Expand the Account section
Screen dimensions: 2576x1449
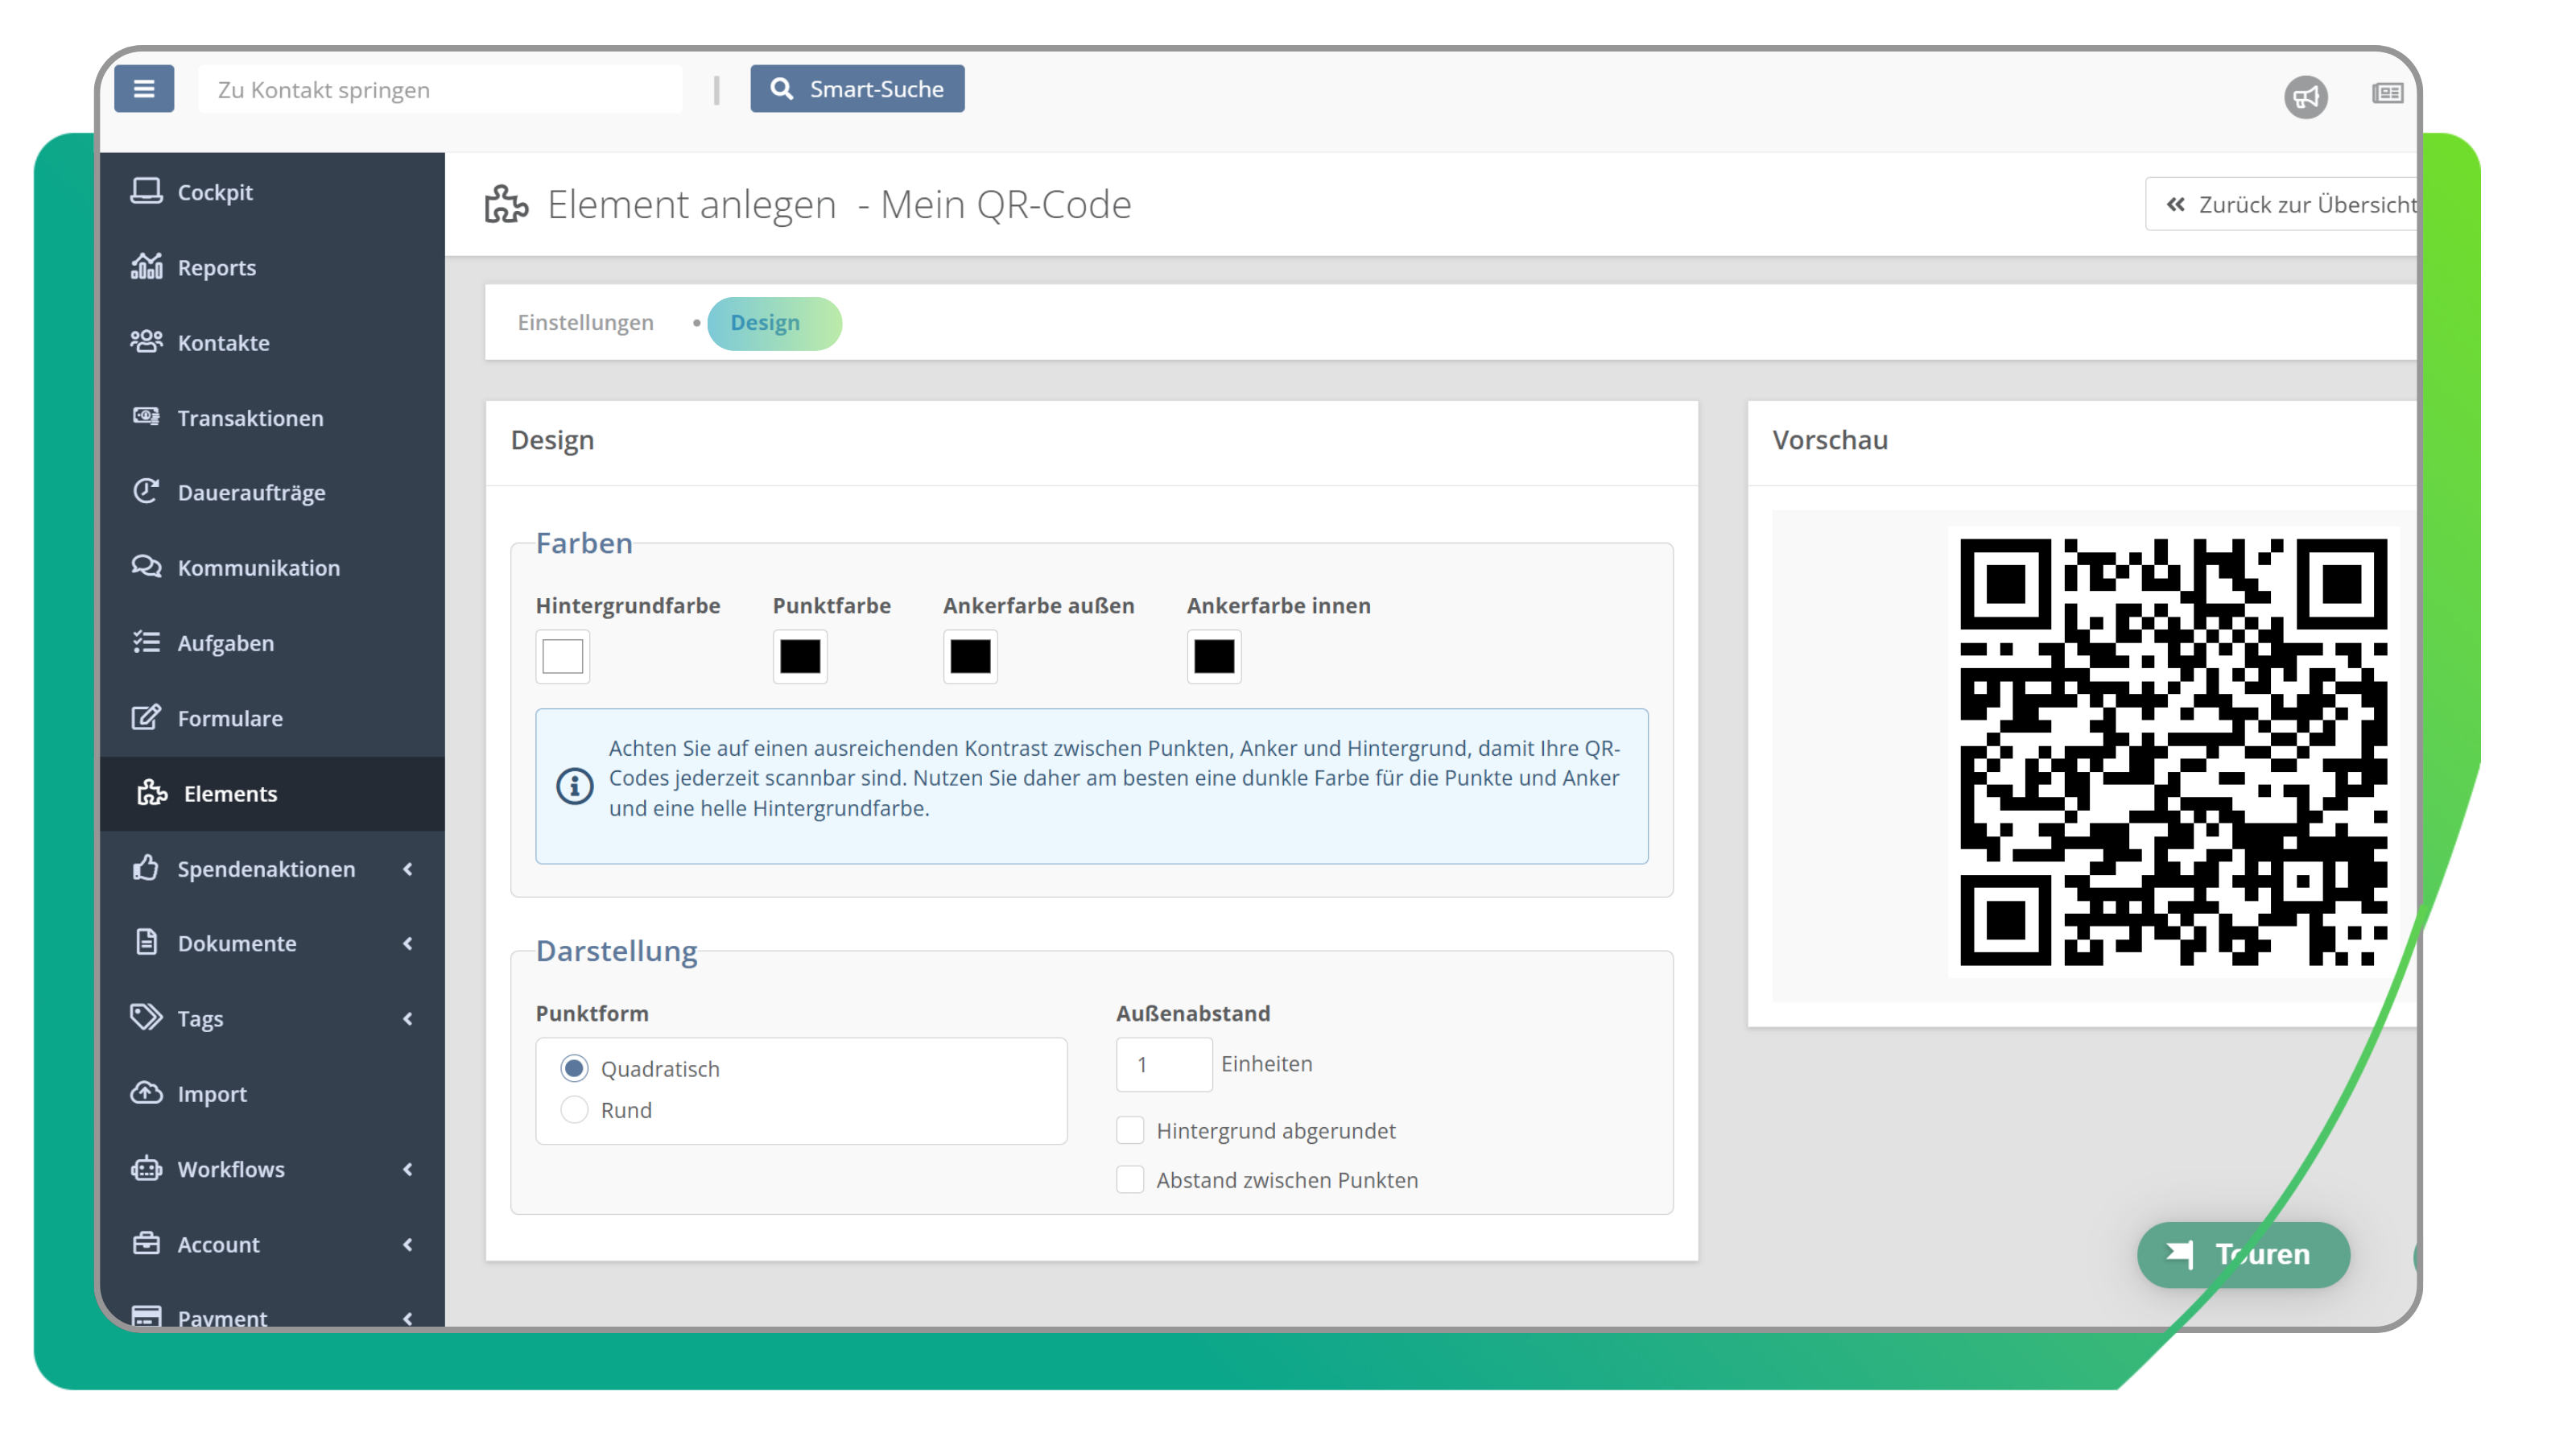coord(217,1244)
